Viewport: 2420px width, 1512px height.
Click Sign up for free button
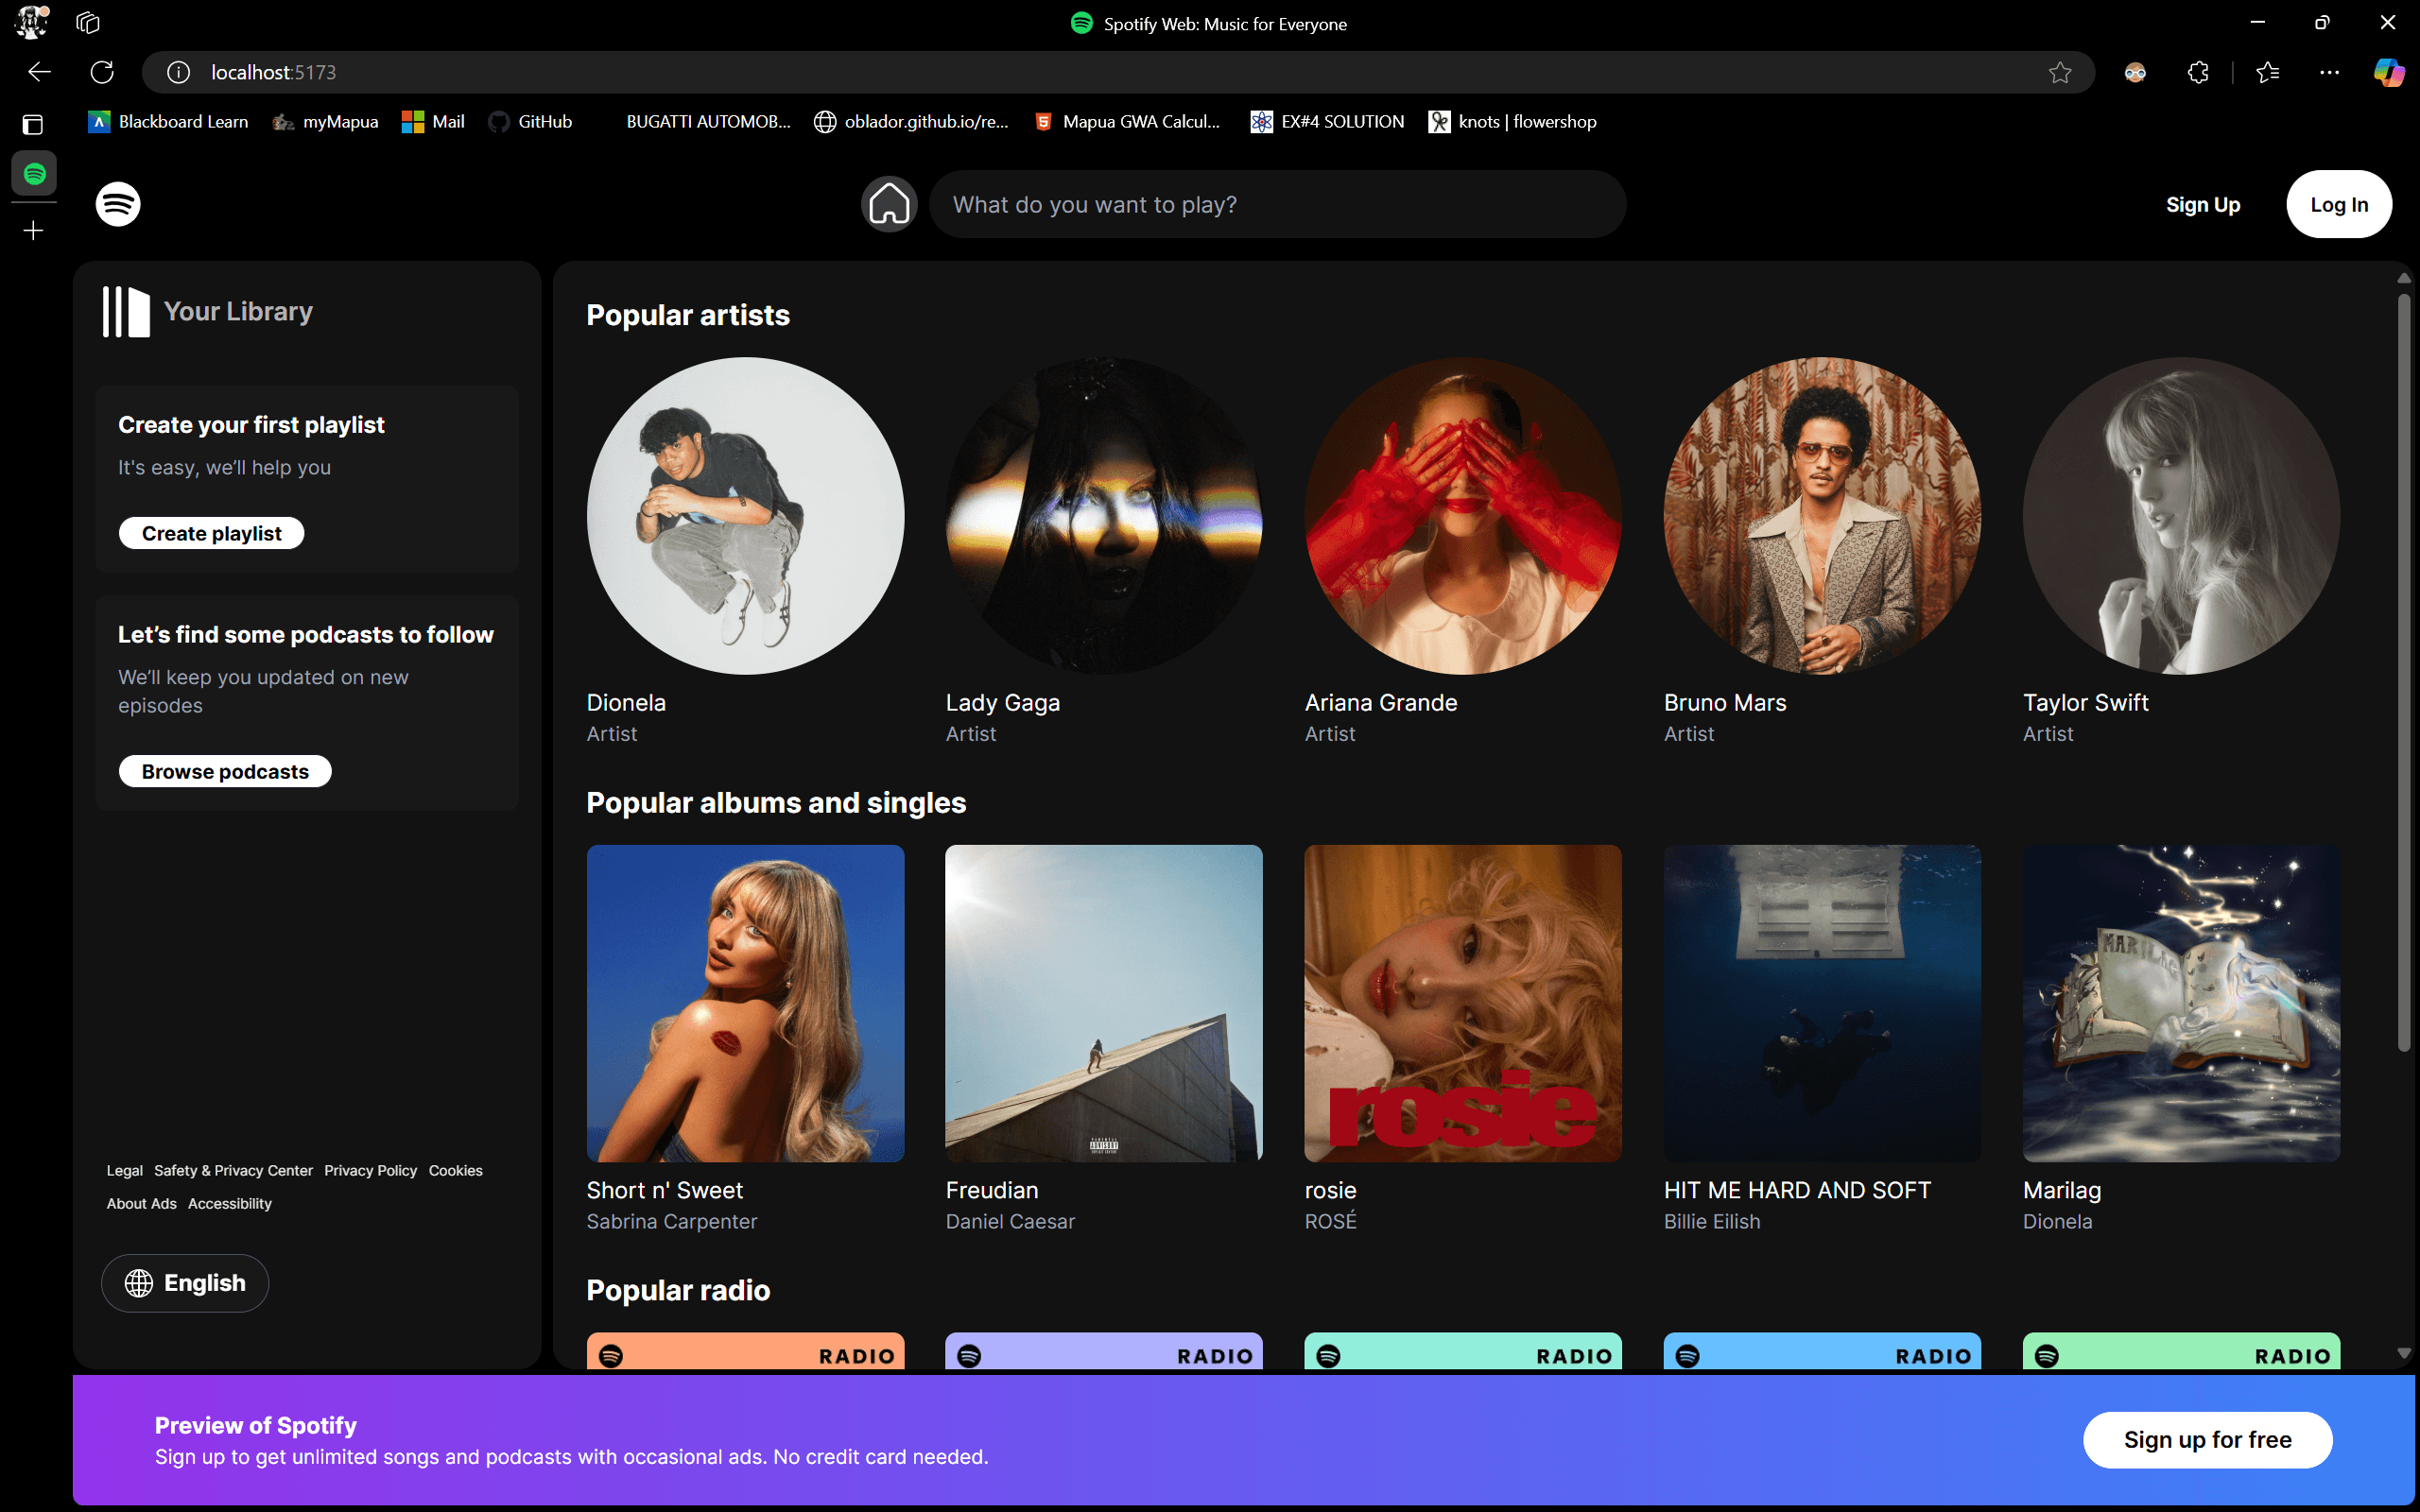2208,1440
